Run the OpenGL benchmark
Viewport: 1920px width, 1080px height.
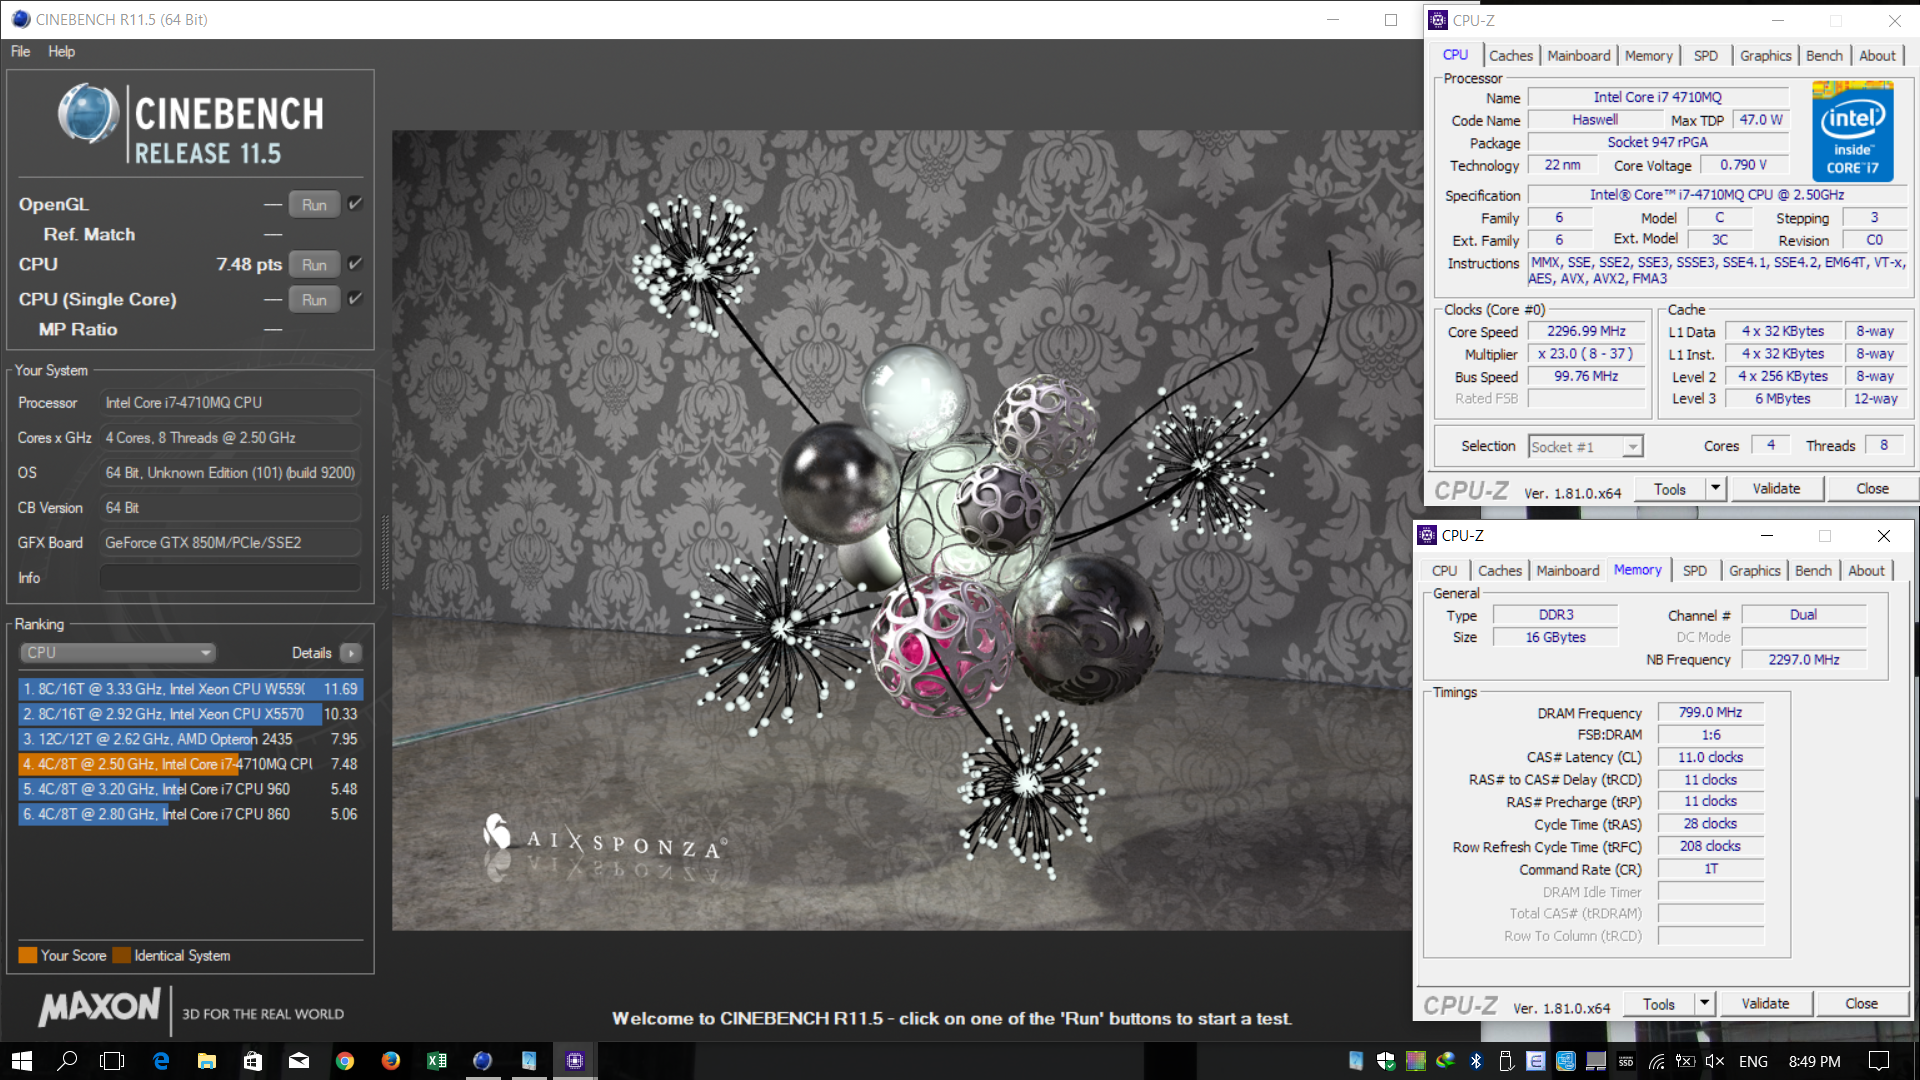point(314,204)
